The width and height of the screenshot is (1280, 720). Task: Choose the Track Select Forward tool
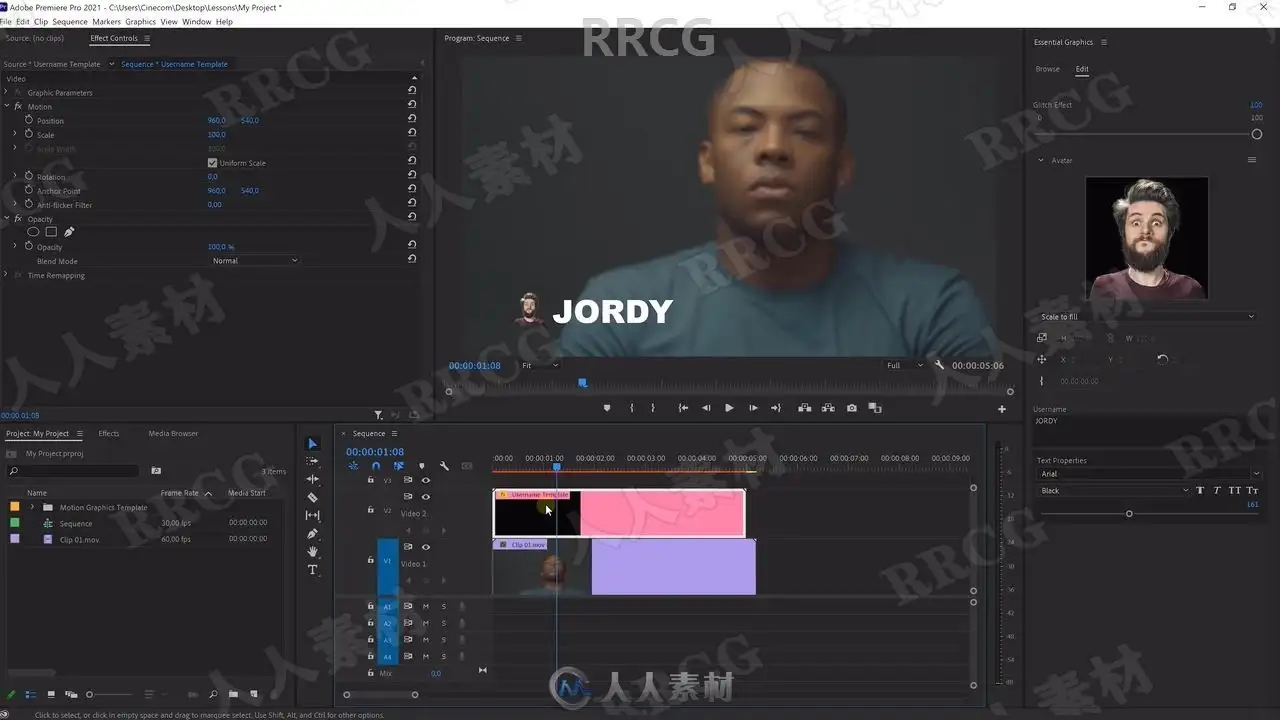312,462
